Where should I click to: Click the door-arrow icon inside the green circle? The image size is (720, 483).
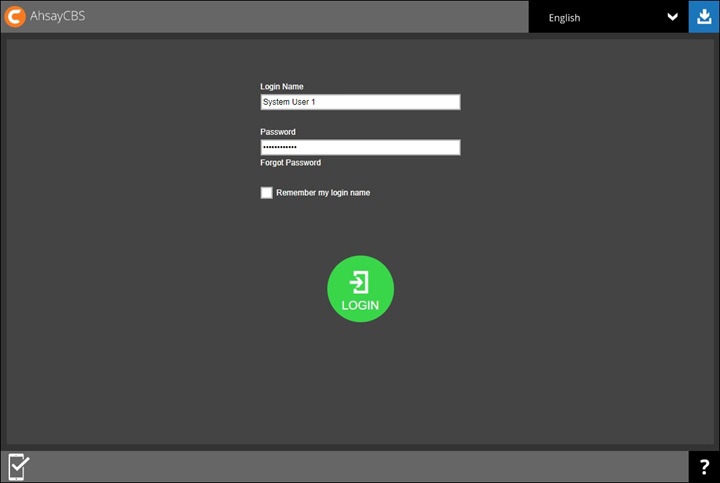pyautogui.click(x=360, y=282)
